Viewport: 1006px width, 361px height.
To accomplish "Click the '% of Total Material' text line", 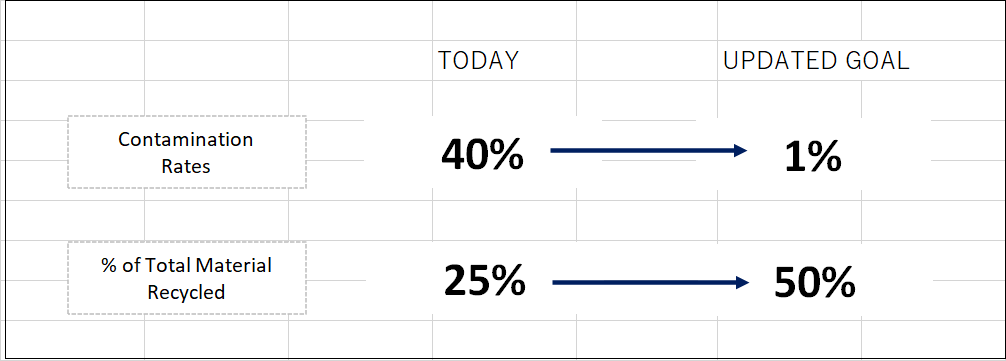I will point(186,265).
